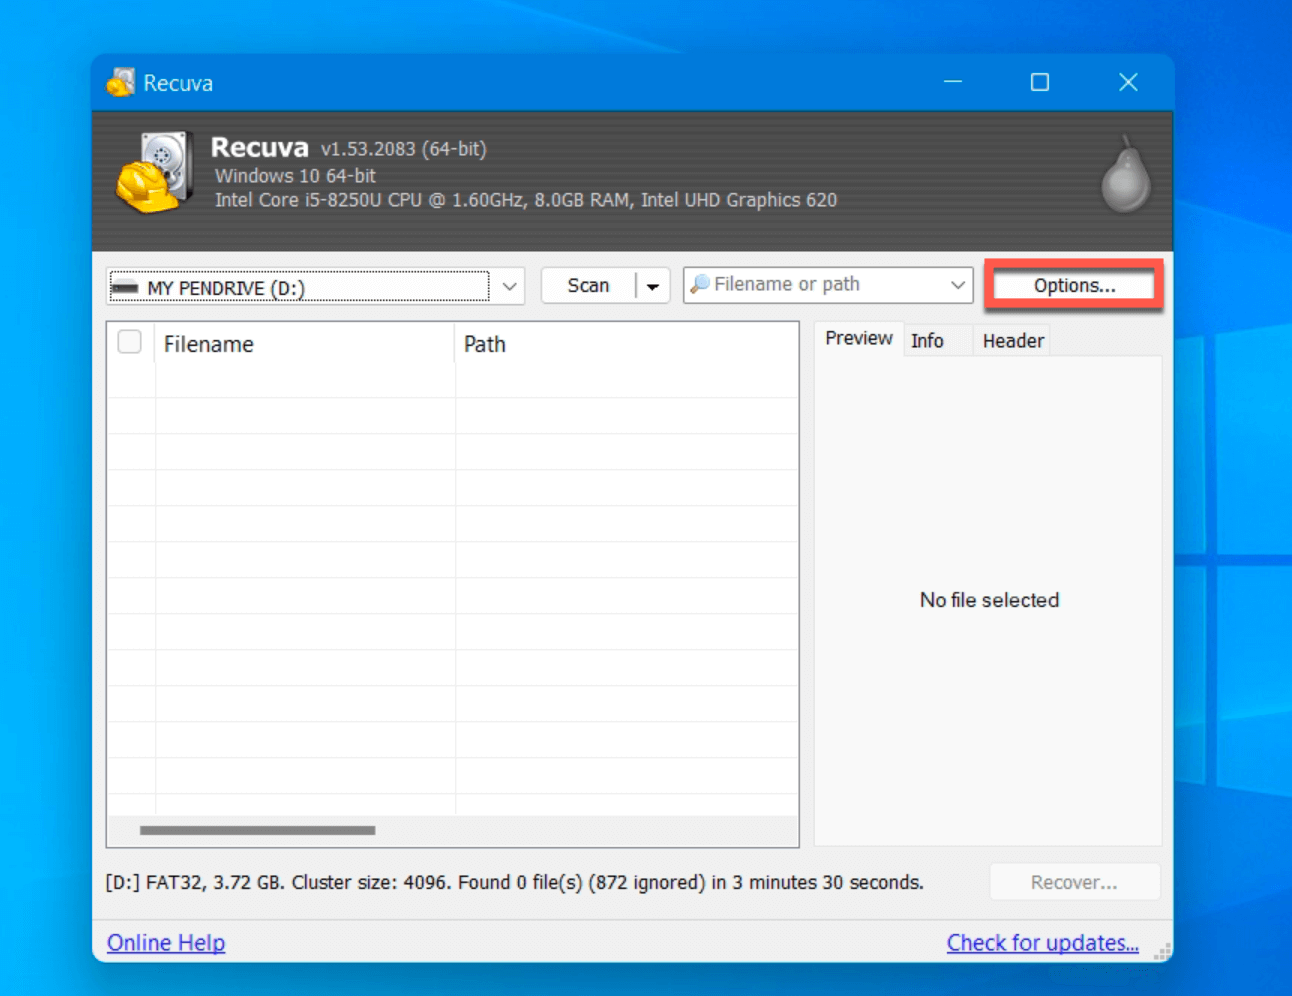Switch to the Info tab

pos(927,341)
